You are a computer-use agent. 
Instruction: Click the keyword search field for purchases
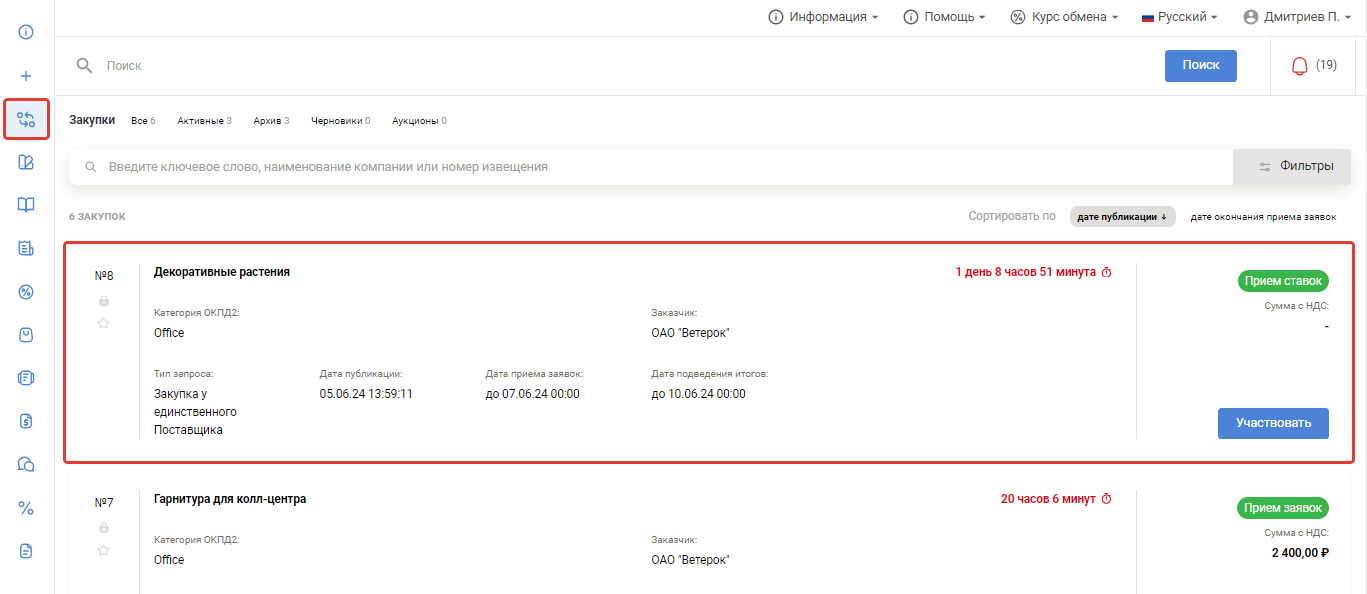(x=650, y=167)
